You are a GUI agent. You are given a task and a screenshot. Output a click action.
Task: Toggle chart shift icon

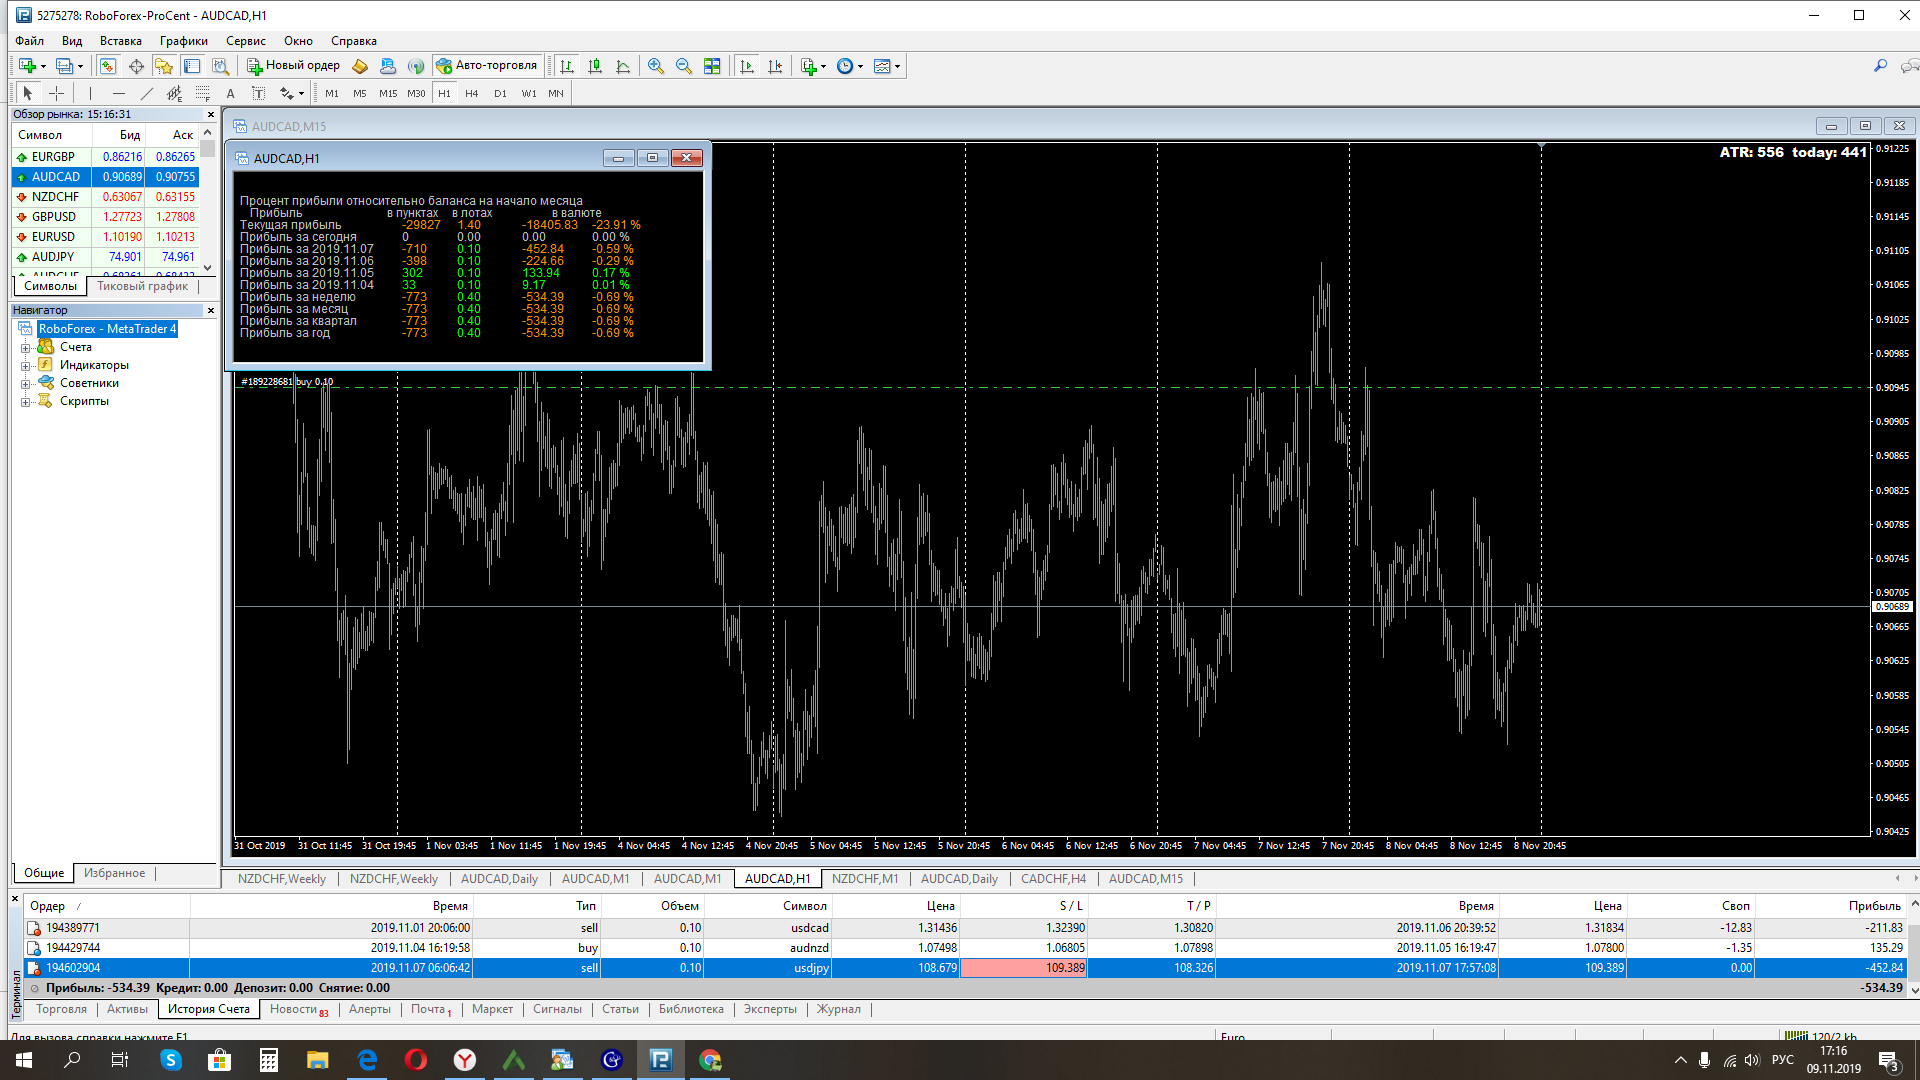tap(774, 66)
